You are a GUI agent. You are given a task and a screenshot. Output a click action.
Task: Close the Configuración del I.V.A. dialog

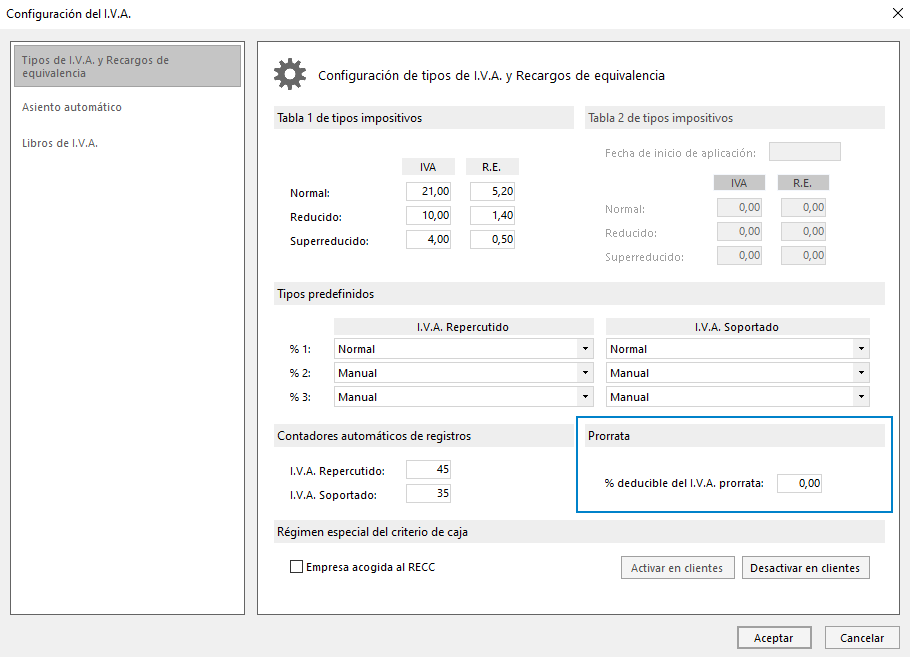click(897, 13)
